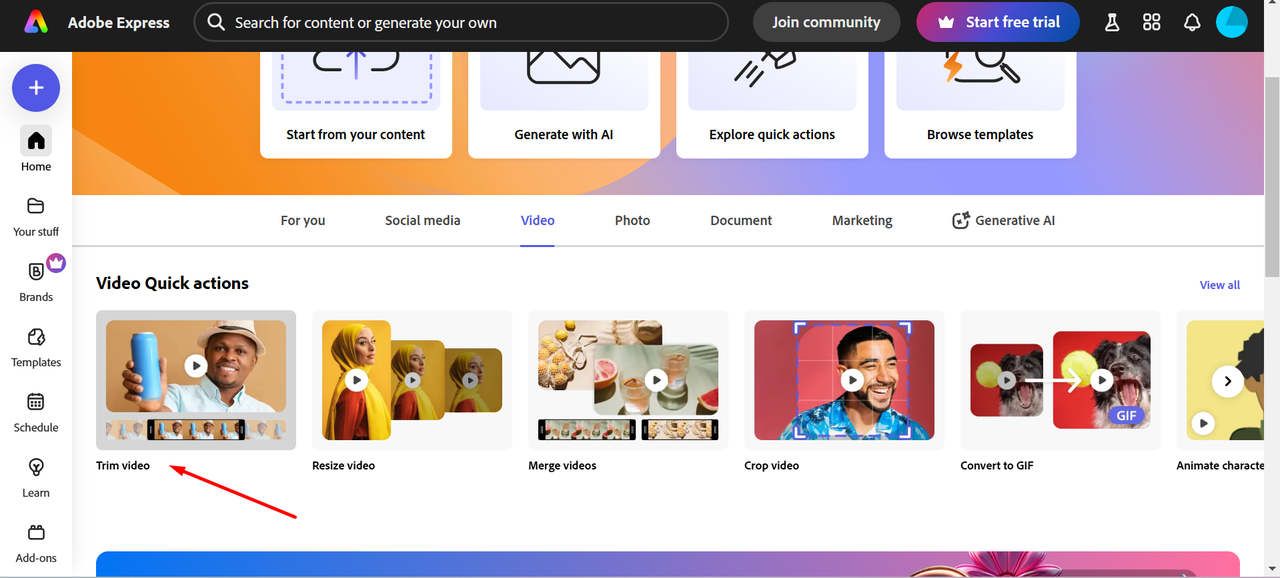Click the magnifier icon on Browse templates
This screenshot has width=1280, height=578.
(x=982, y=67)
